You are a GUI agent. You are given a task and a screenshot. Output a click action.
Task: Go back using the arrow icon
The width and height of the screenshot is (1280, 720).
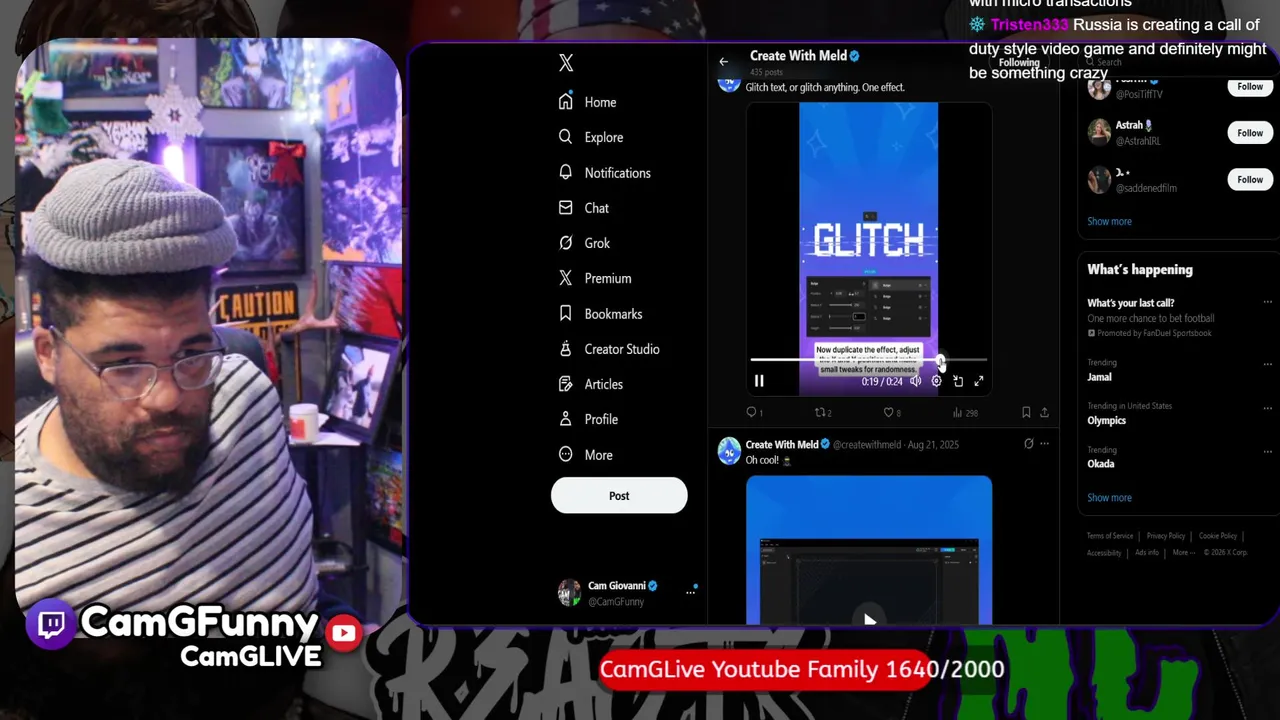pos(724,62)
